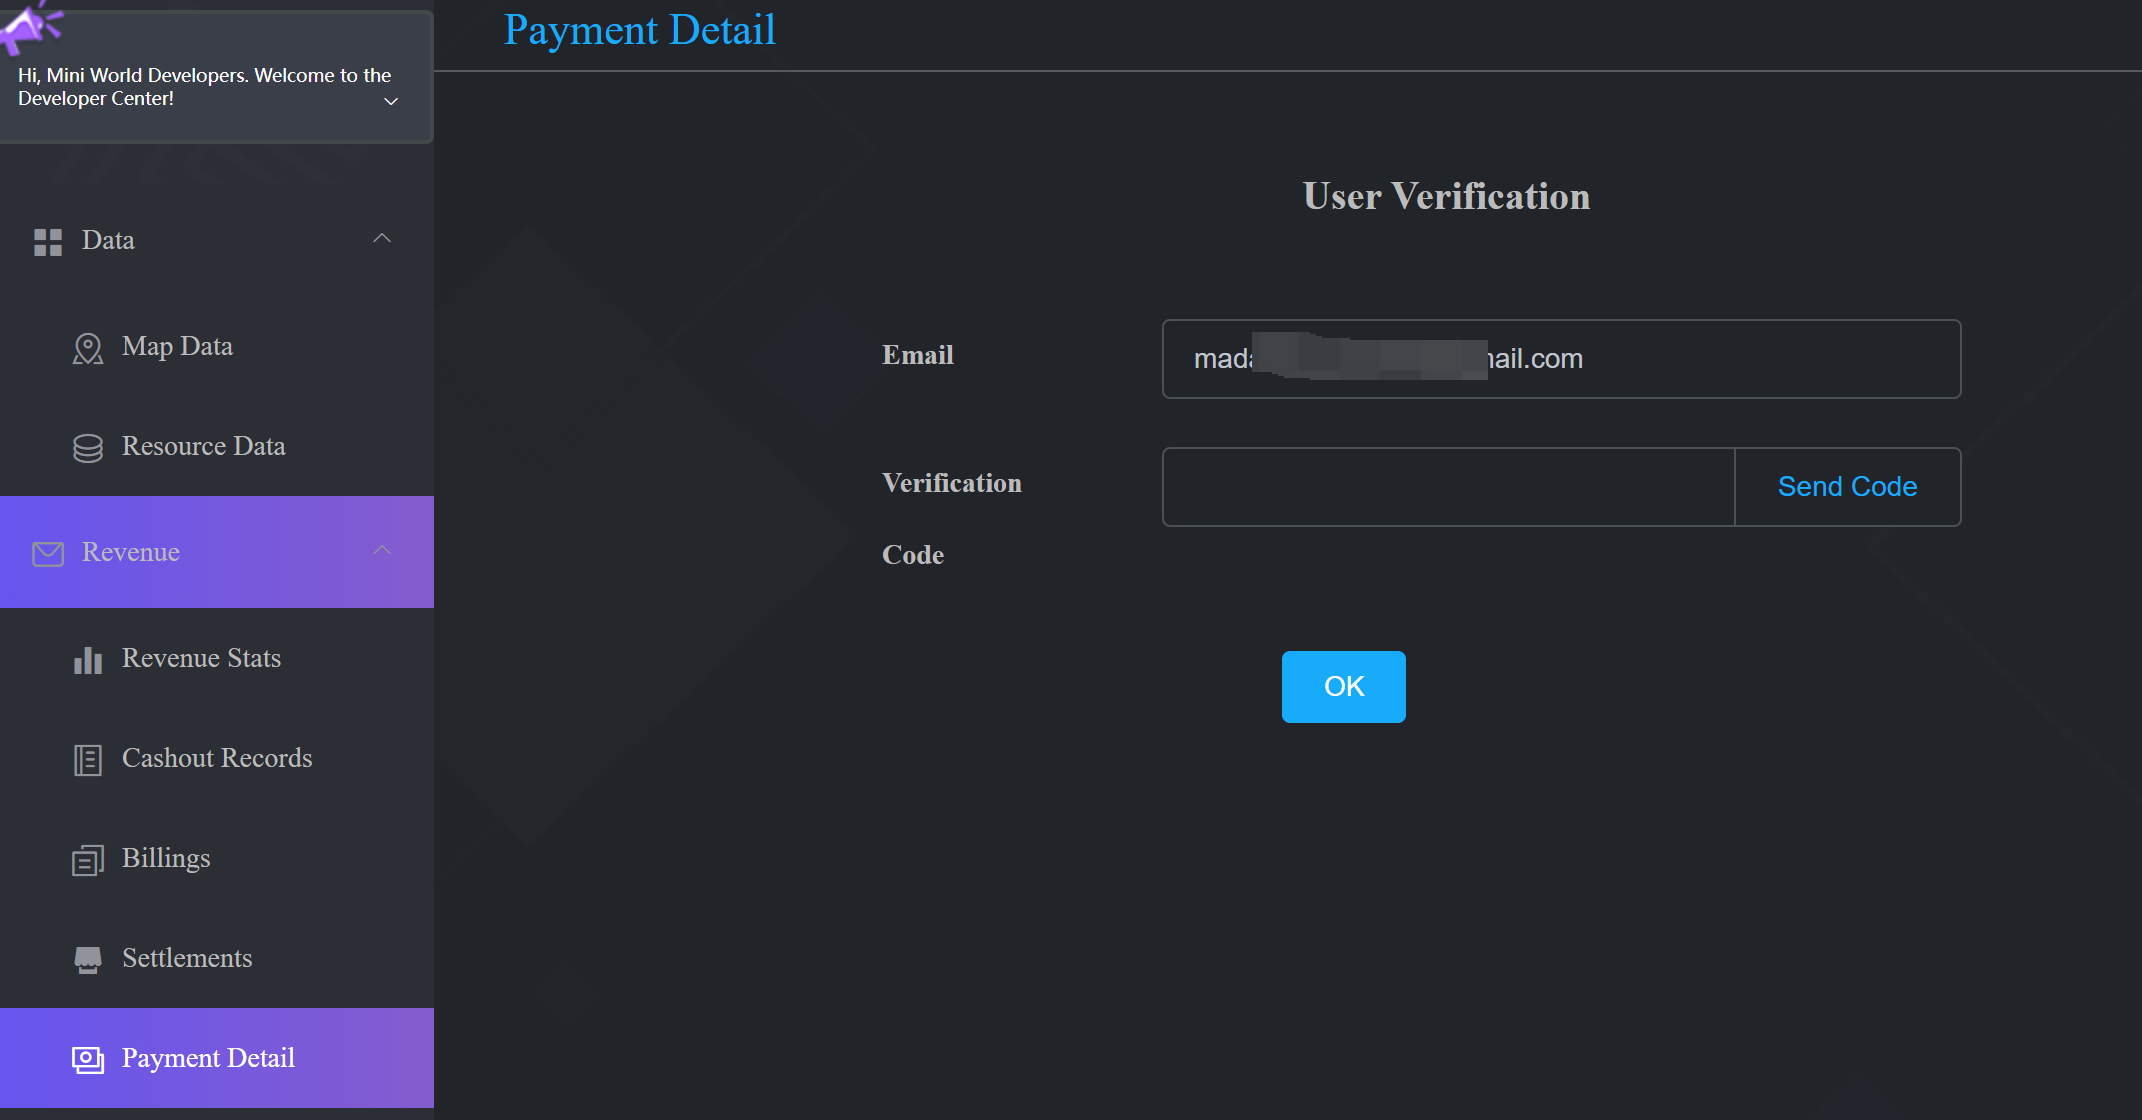This screenshot has height=1120, width=2142.
Task: Collapse the Data section chevron
Action: 382,238
